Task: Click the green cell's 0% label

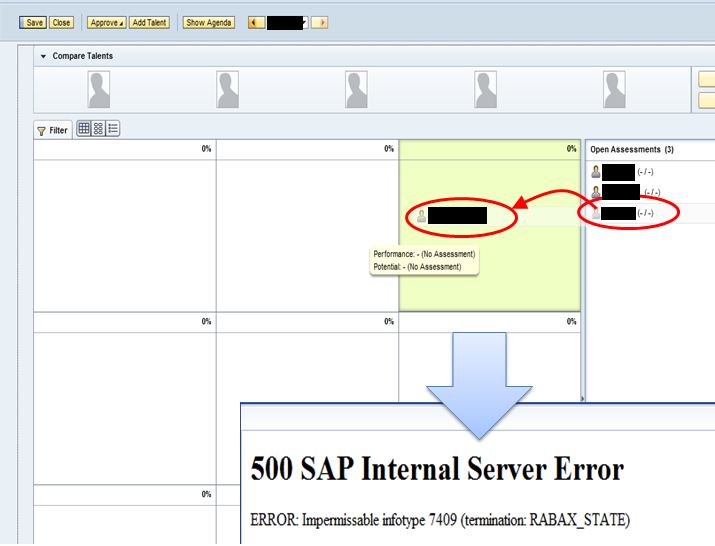Action: pyautogui.click(x=571, y=149)
